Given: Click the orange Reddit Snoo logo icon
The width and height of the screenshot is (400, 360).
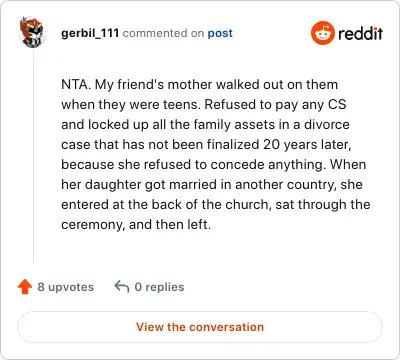Looking at the screenshot, I should click(x=322, y=33).
